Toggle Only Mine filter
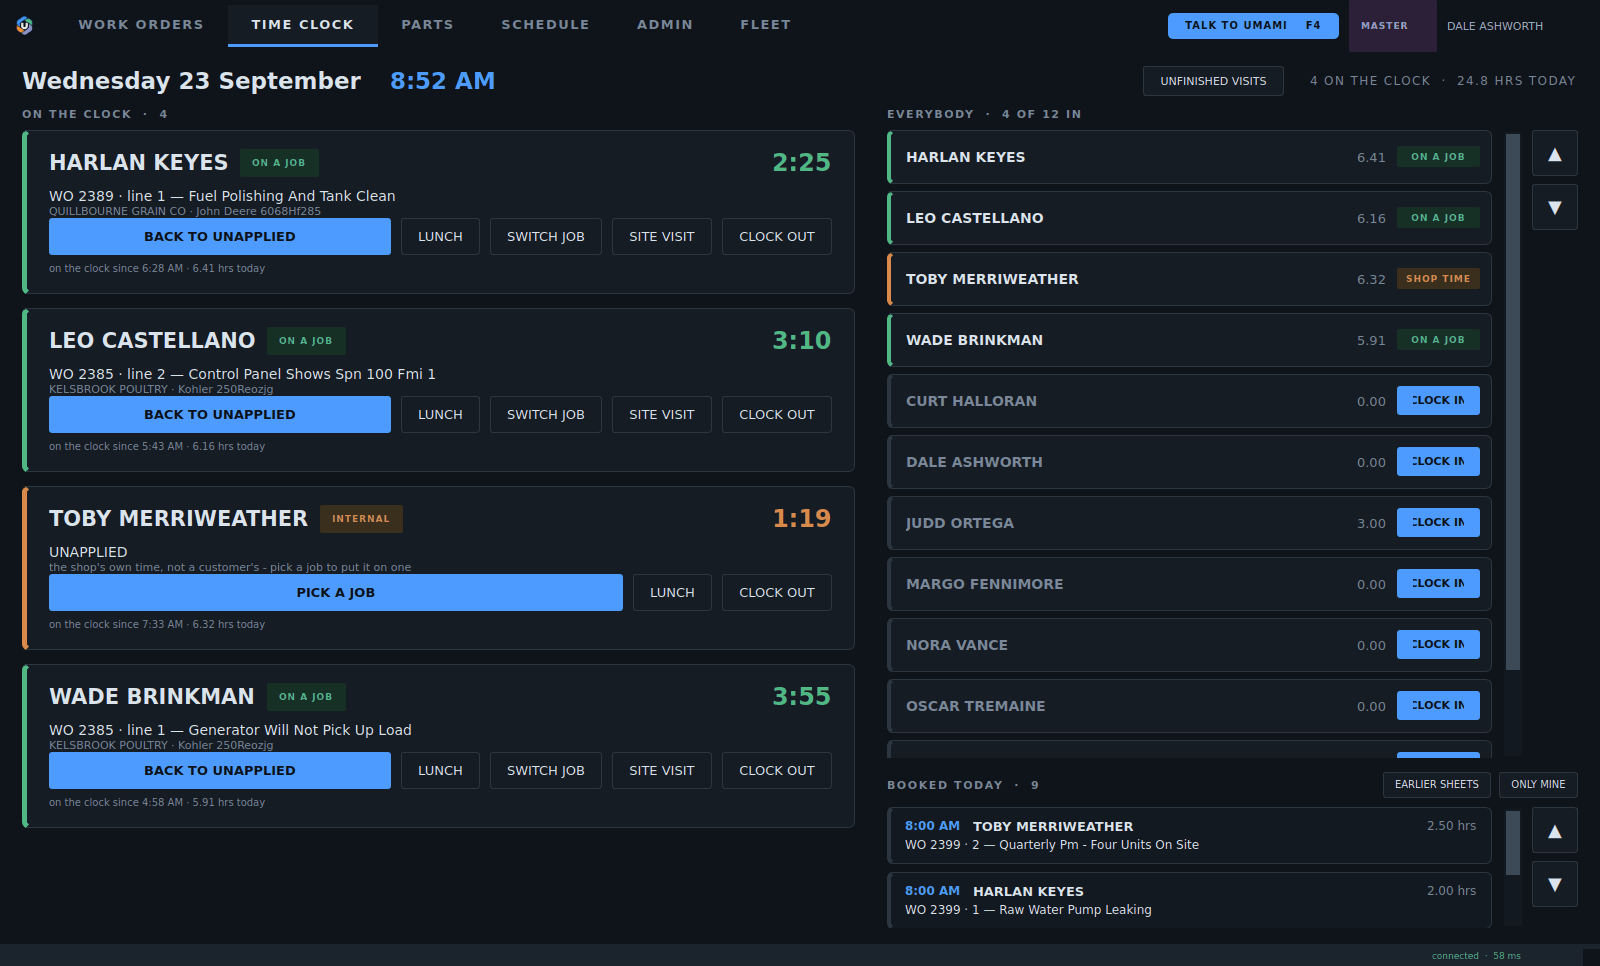1600x966 pixels. click(1538, 785)
